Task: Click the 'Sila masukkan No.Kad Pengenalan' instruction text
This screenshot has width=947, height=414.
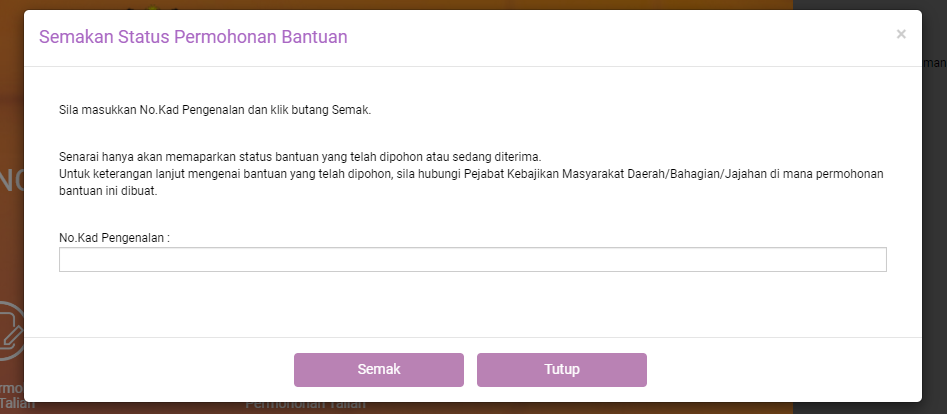Action: tap(215, 110)
